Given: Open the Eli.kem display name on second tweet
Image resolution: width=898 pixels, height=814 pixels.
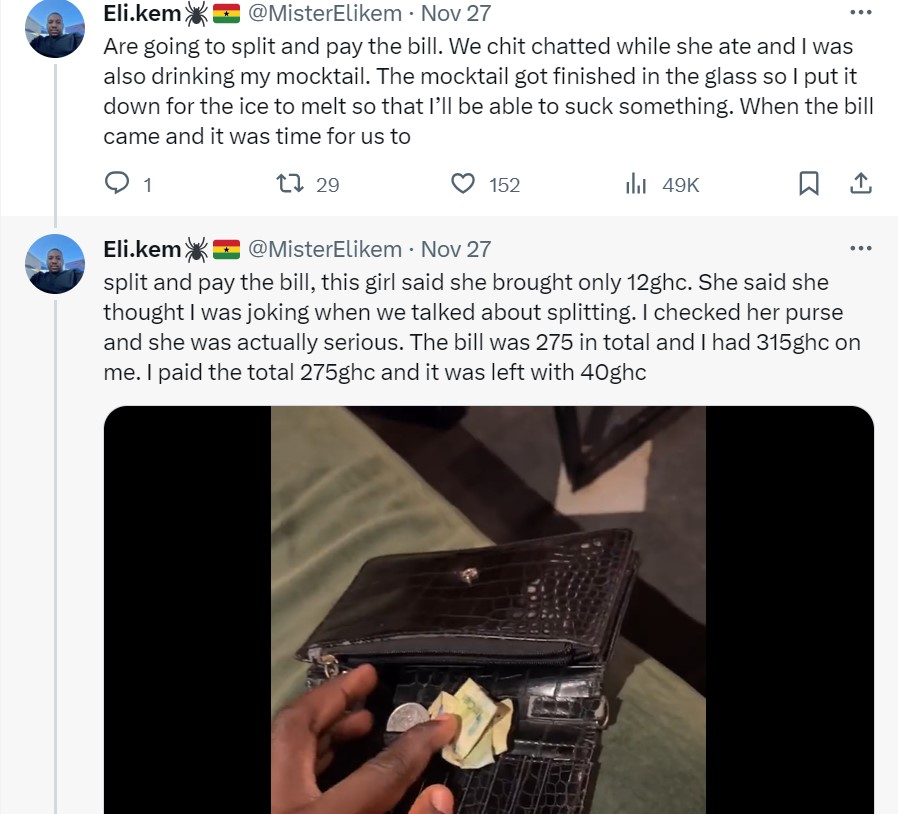Looking at the screenshot, I should point(142,249).
